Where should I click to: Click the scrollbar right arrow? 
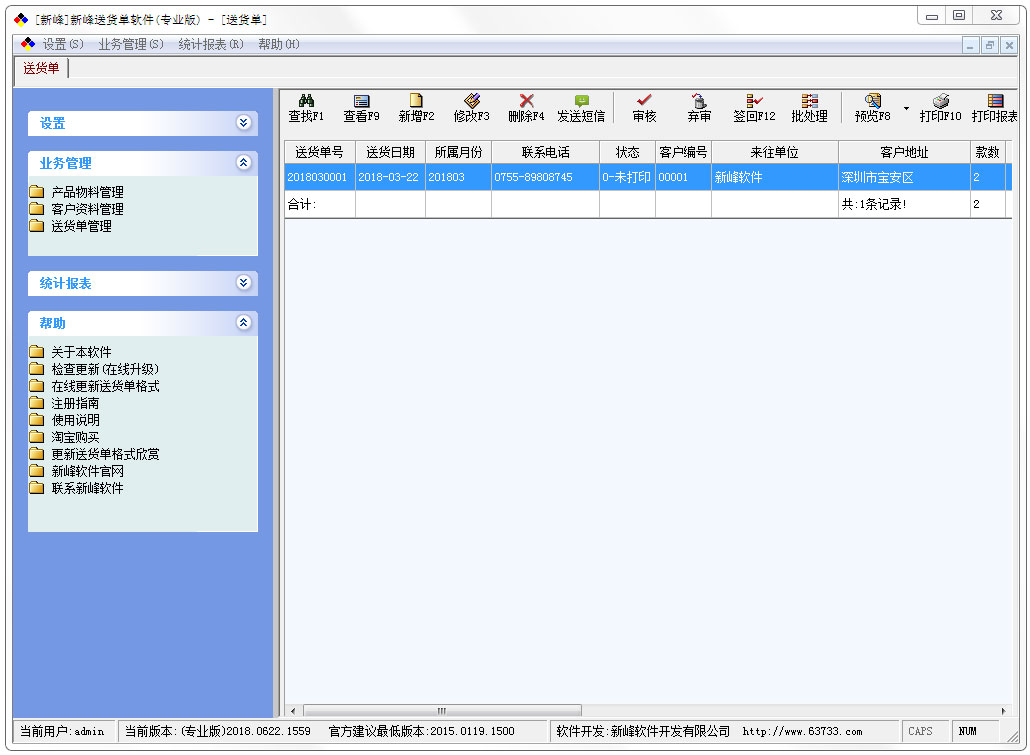click(x=1003, y=710)
